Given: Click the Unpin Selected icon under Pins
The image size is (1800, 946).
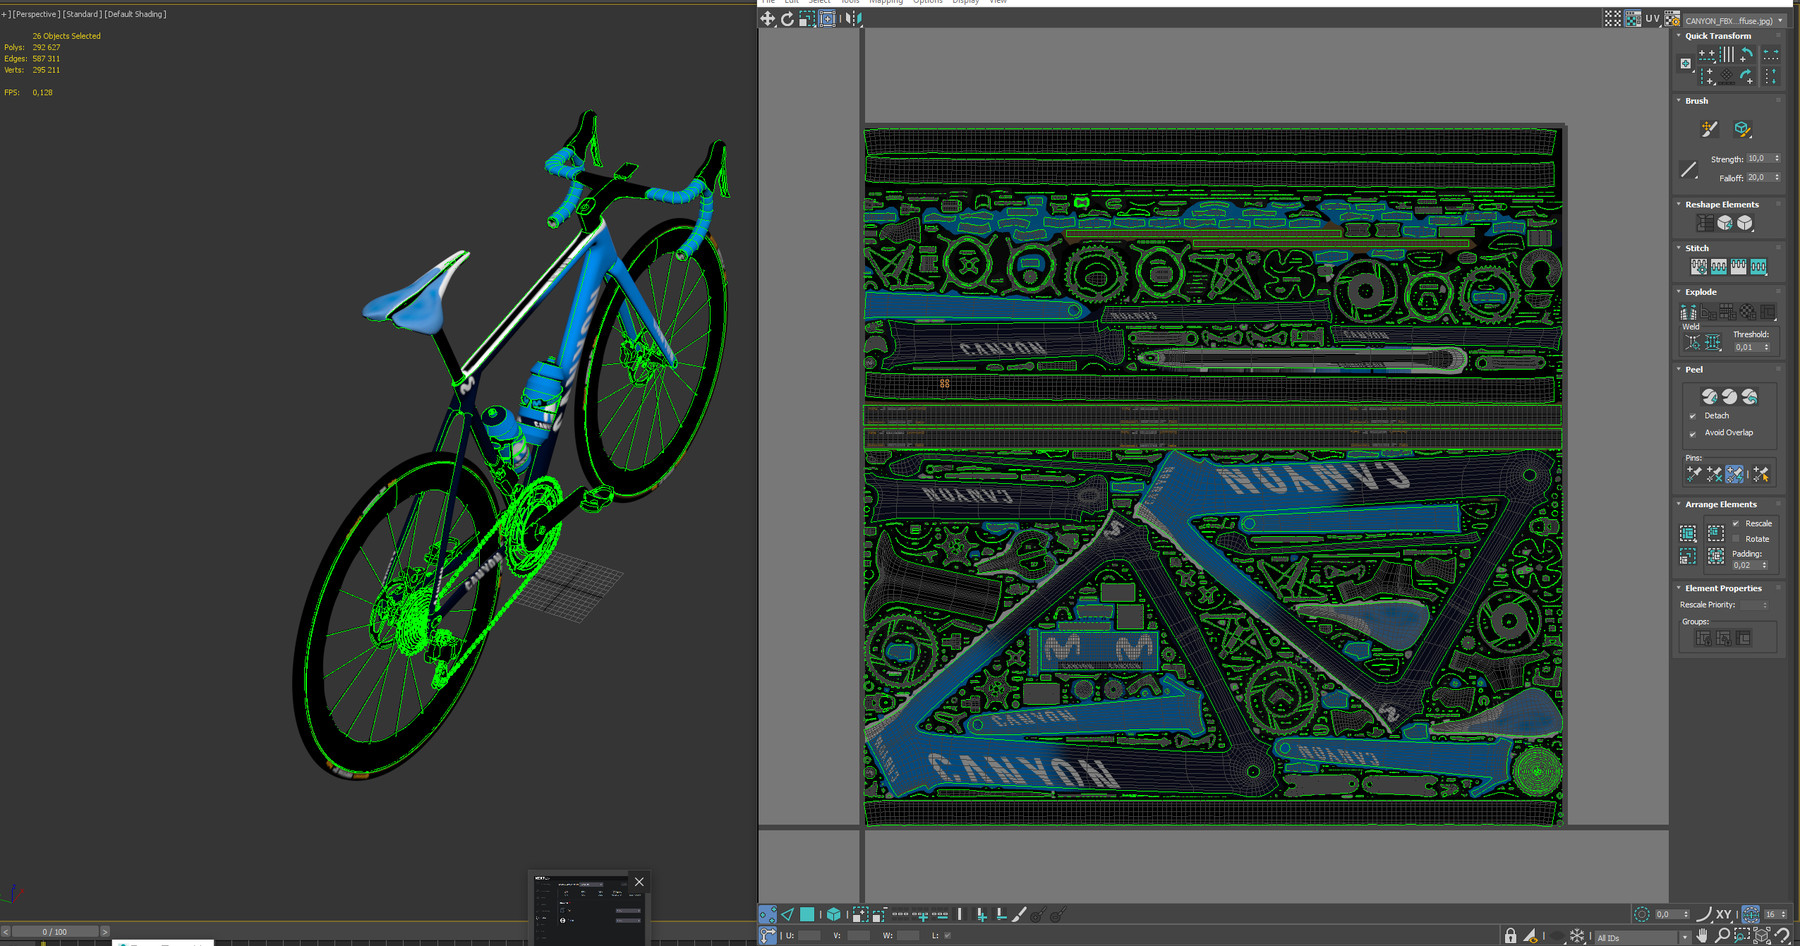Looking at the screenshot, I should tap(1714, 474).
